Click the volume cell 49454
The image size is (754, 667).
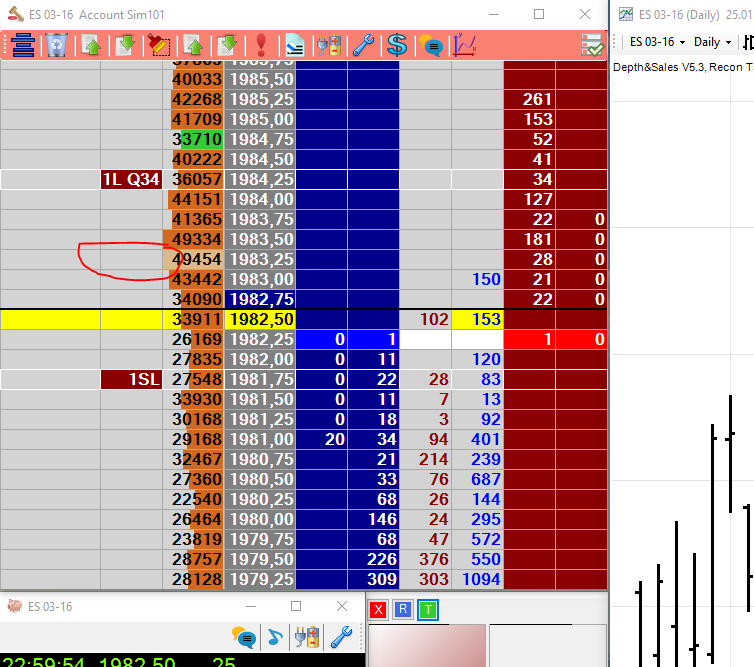pos(193,259)
